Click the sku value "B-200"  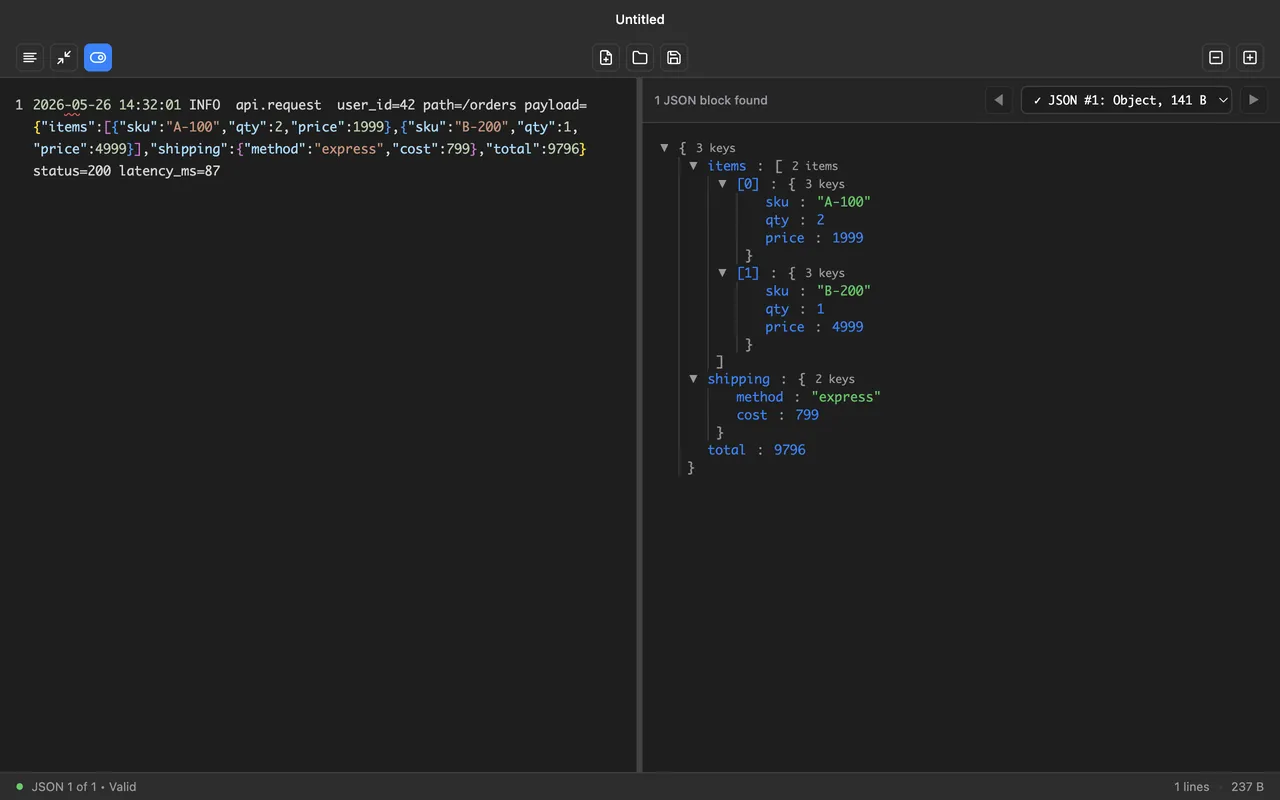tap(844, 291)
